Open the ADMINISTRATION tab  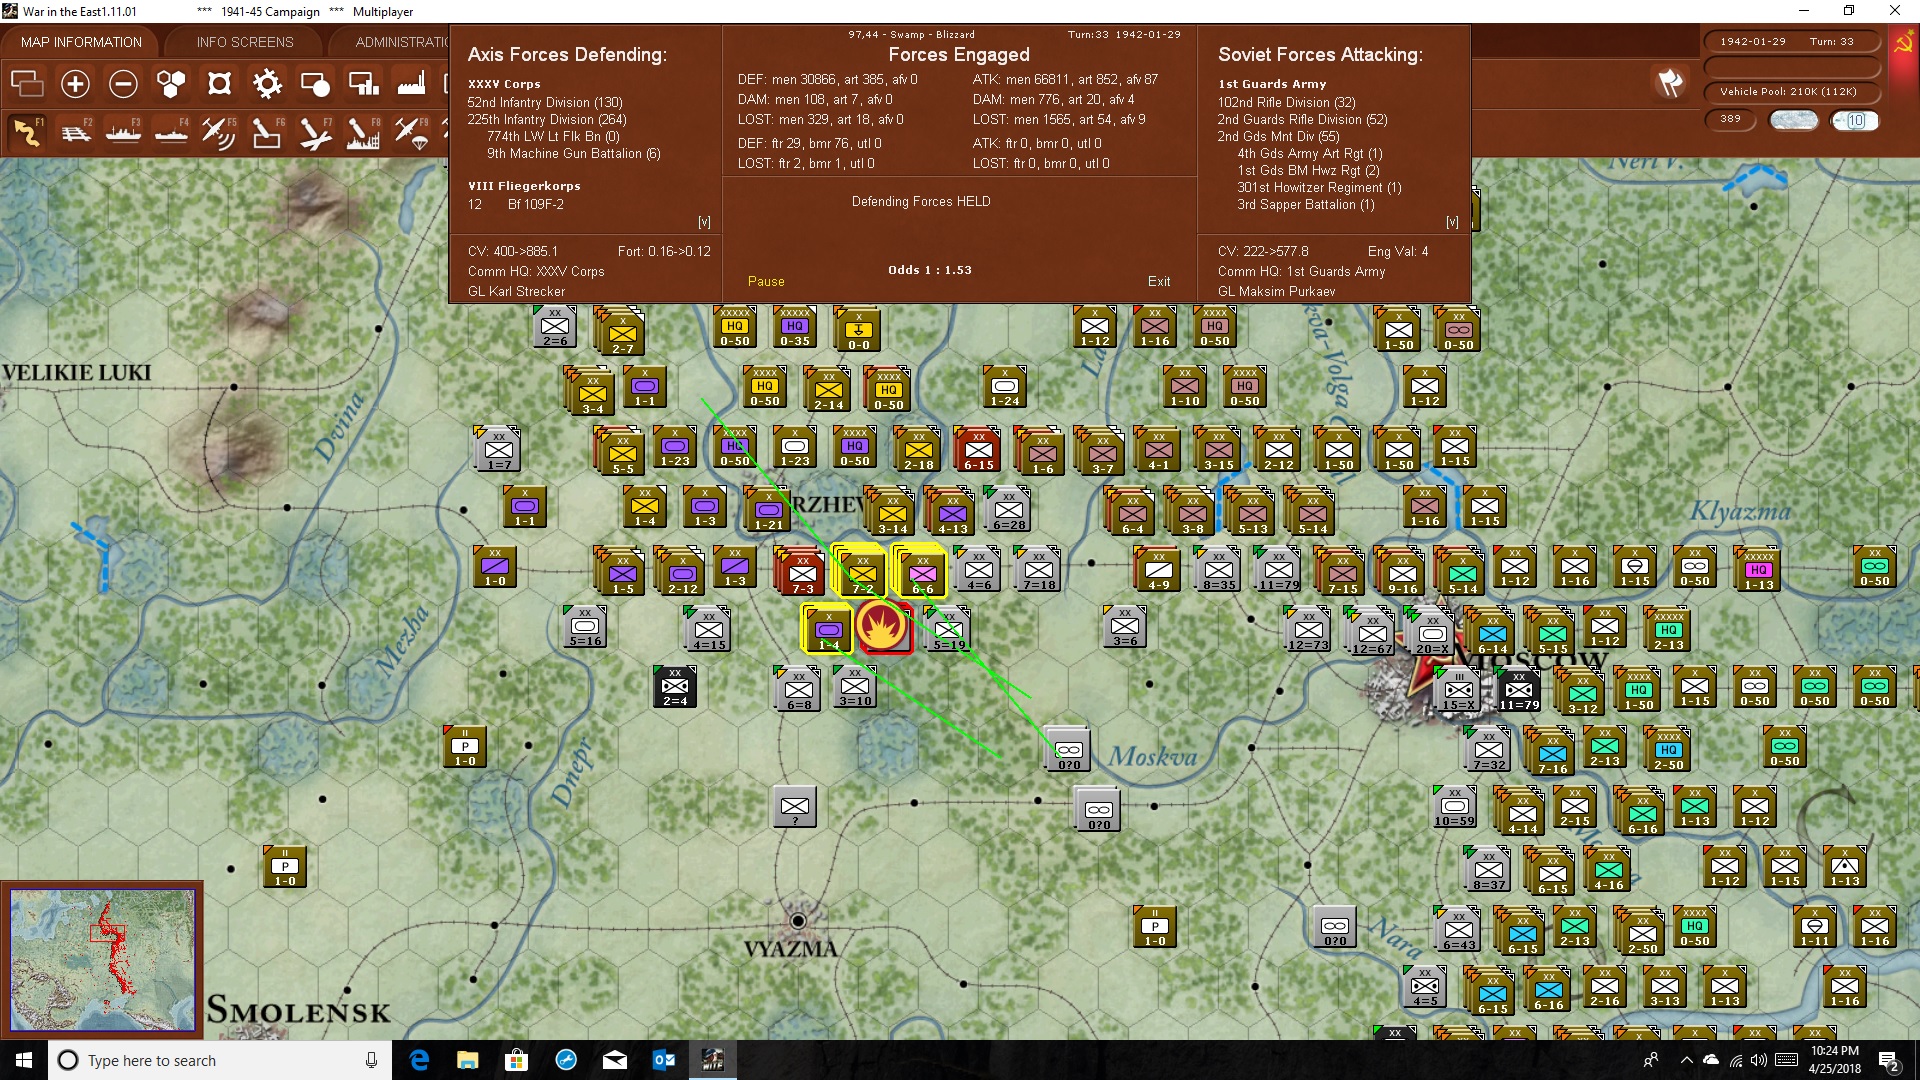click(401, 42)
